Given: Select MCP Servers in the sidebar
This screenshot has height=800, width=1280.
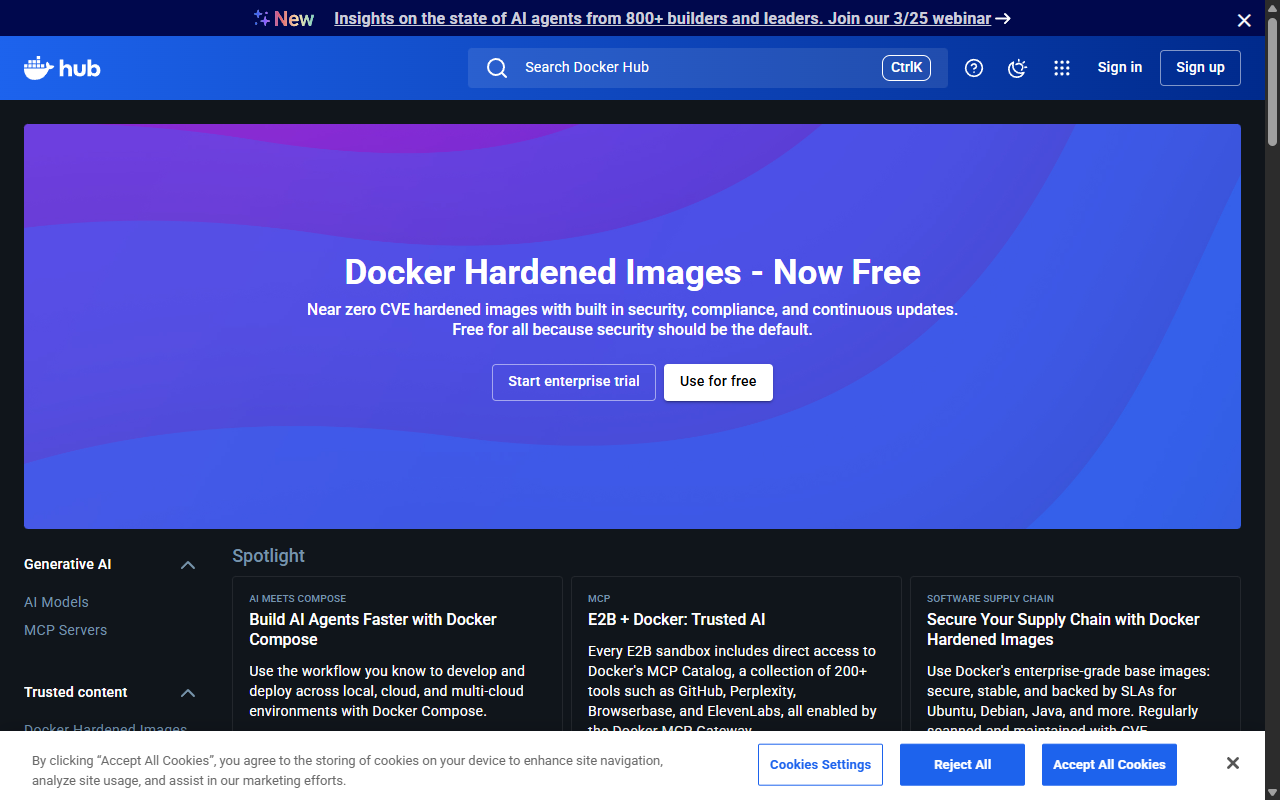Looking at the screenshot, I should (x=65, y=630).
